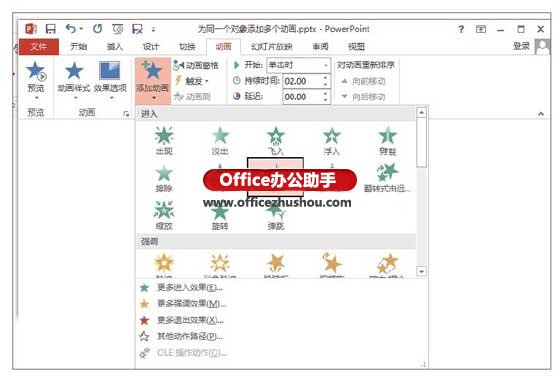Screen dimensions: 560x379
Task: Select the 彩色脉冲 (Color Pulse) emphasis effect
Action: click(220, 265)
